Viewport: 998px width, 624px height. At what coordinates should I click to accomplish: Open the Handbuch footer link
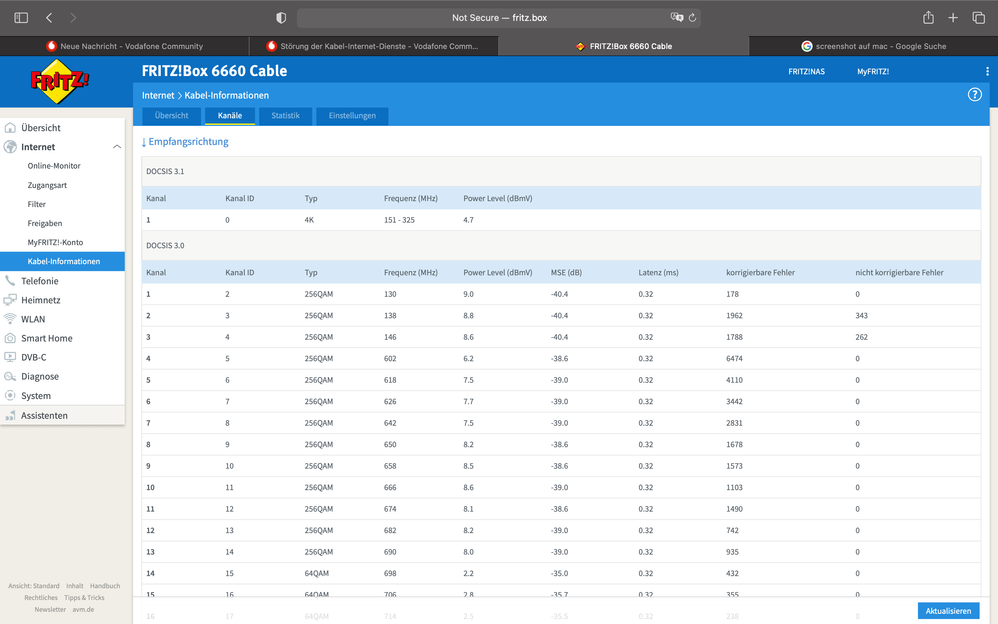point(105,586)
